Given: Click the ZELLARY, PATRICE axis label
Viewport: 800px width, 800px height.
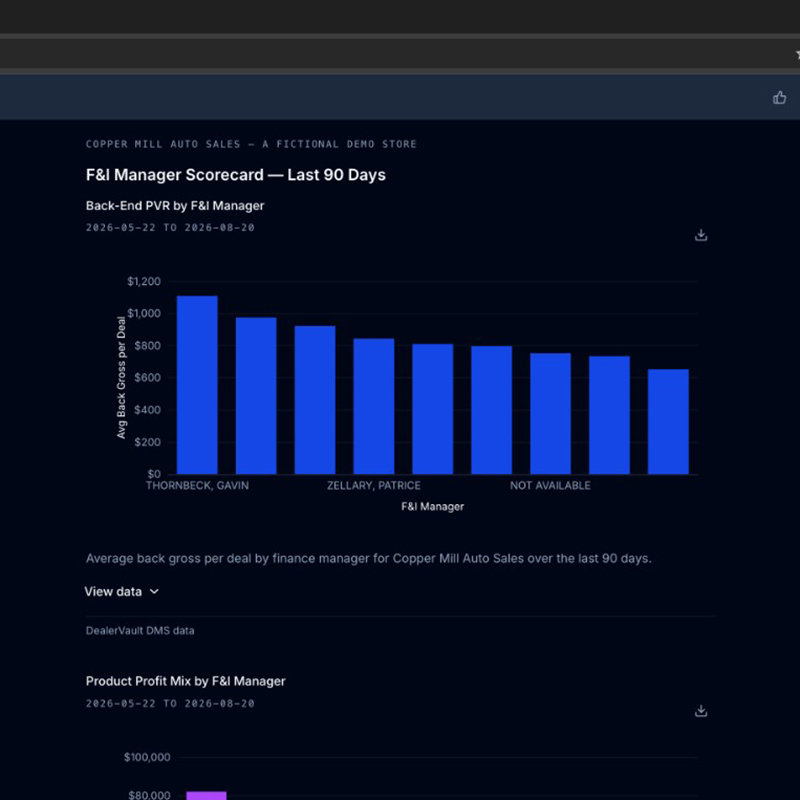Looking at the screenshot, I should tap(374, 485).
